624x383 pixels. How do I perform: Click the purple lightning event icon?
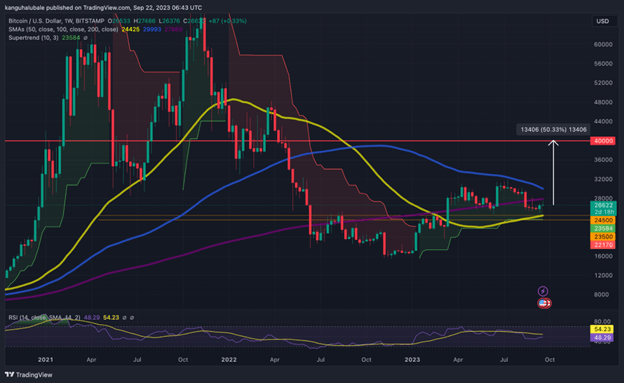click(543, 291)
